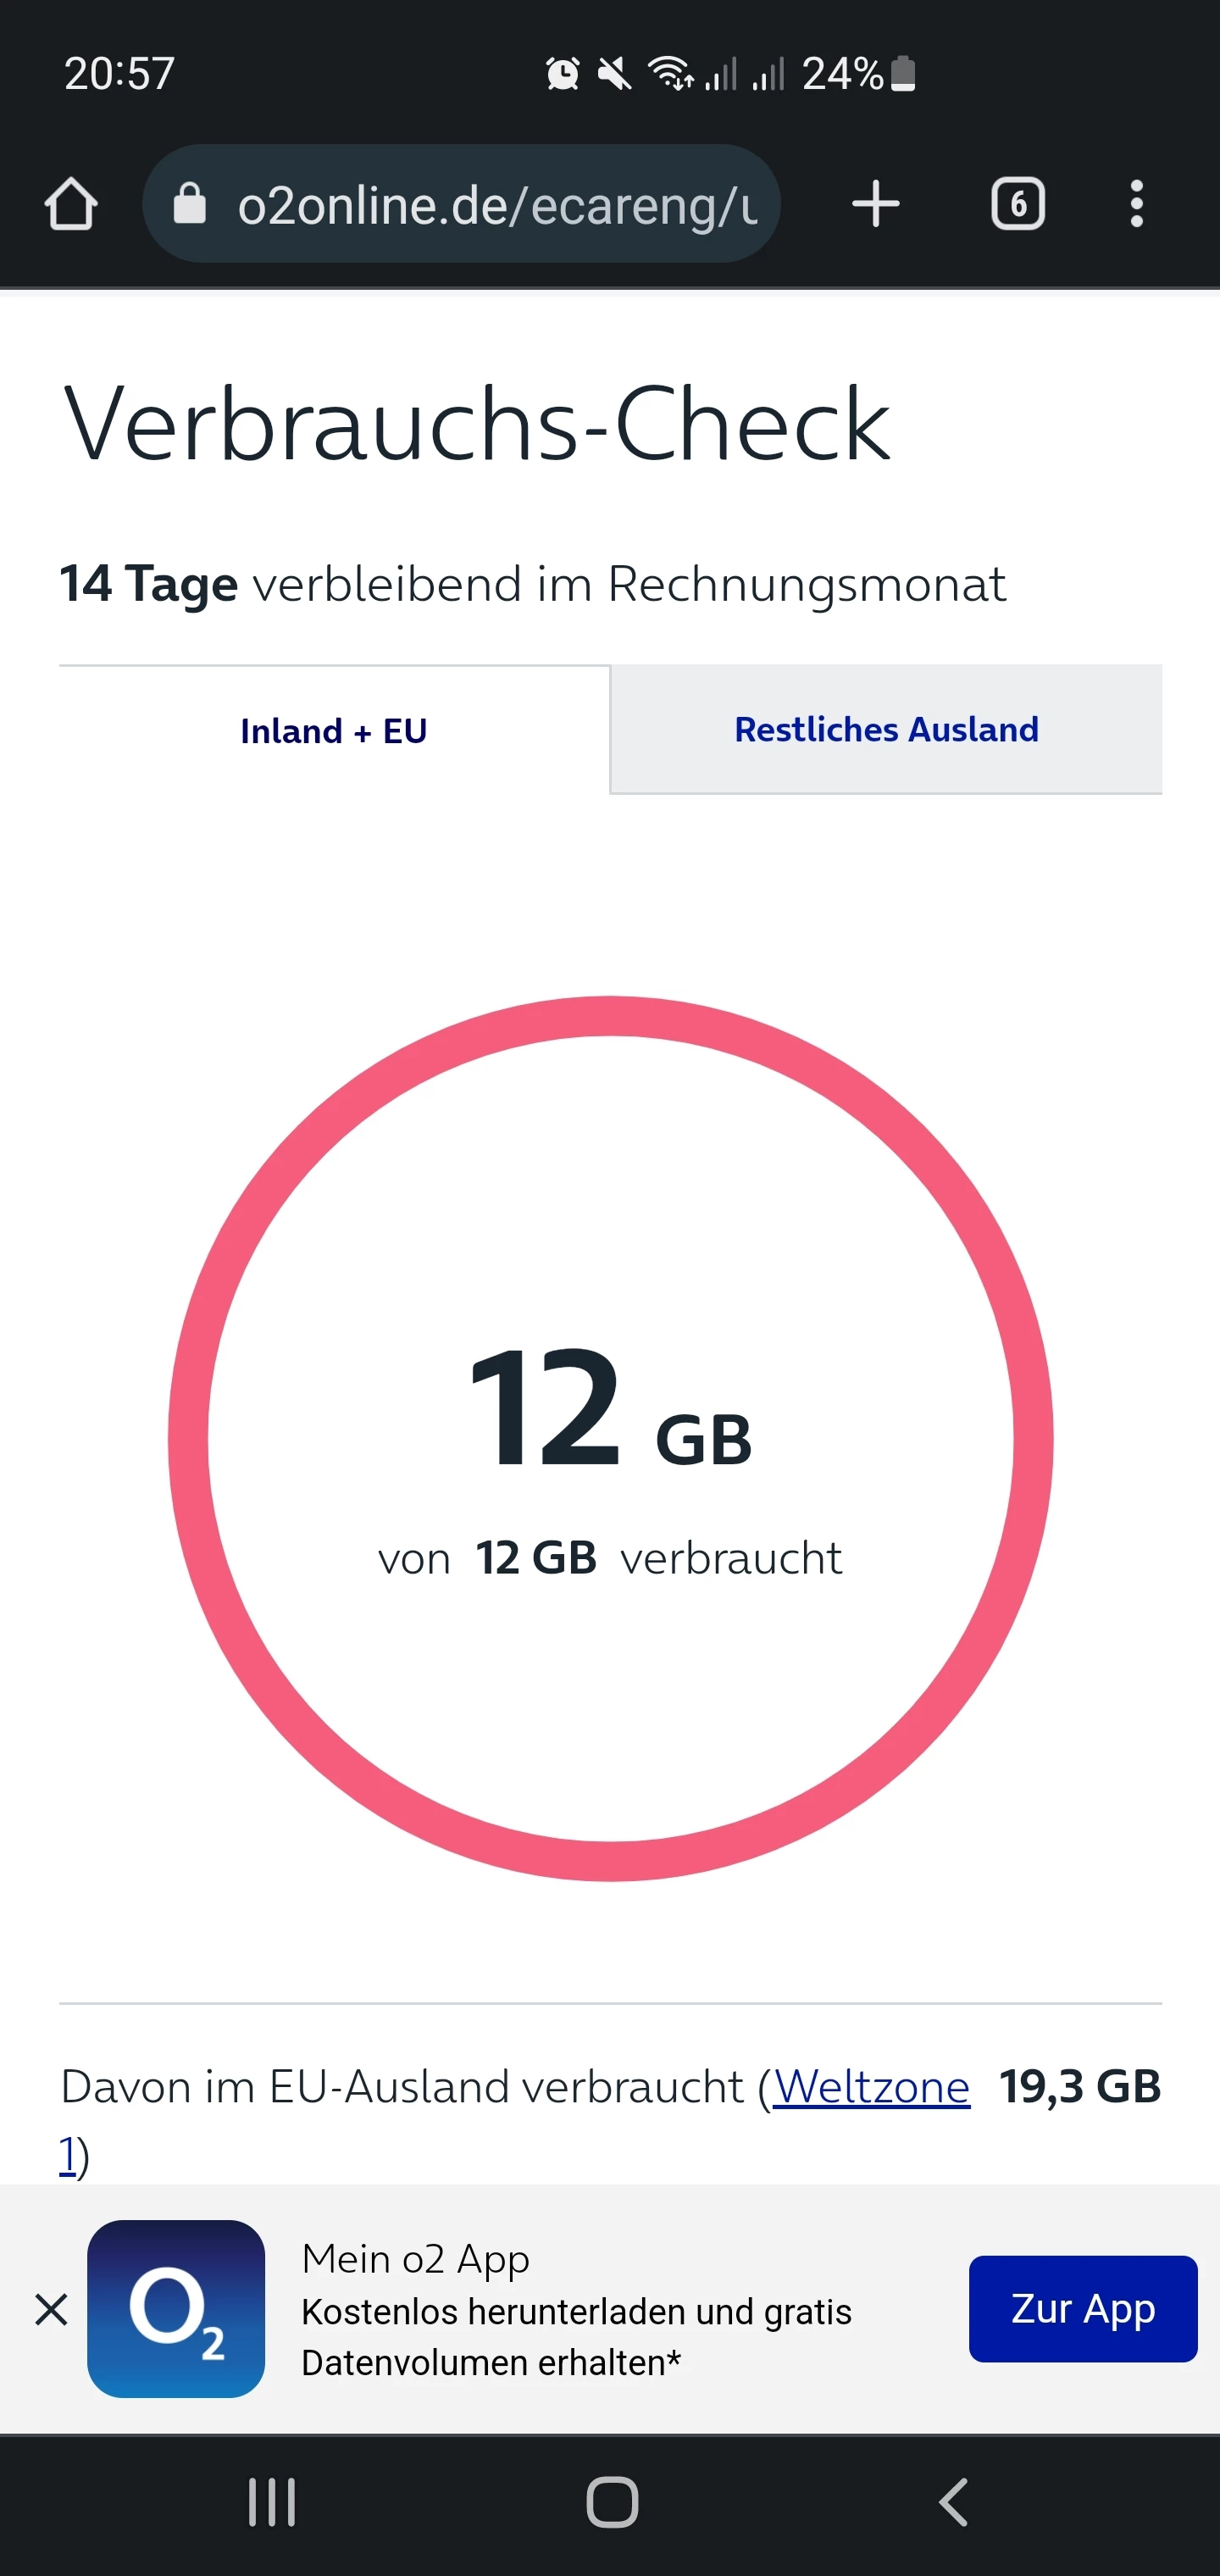This screenshot has height=2576, width=1220.
Task: Switch to the Restliches Ausland tab
Action: 886,730
